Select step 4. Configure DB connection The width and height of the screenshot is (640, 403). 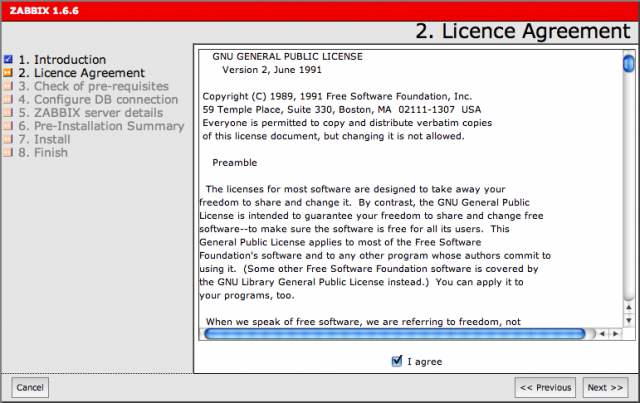pyautogui.click(x=98, y=100)
